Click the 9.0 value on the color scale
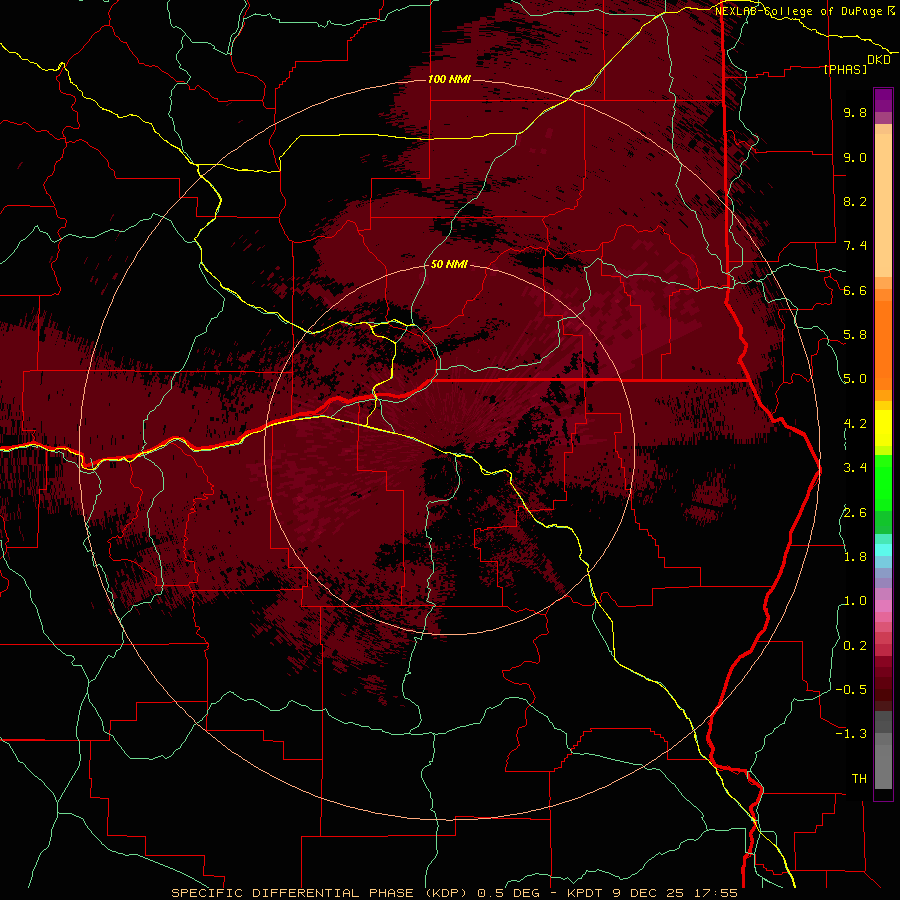 coord(855,157)
